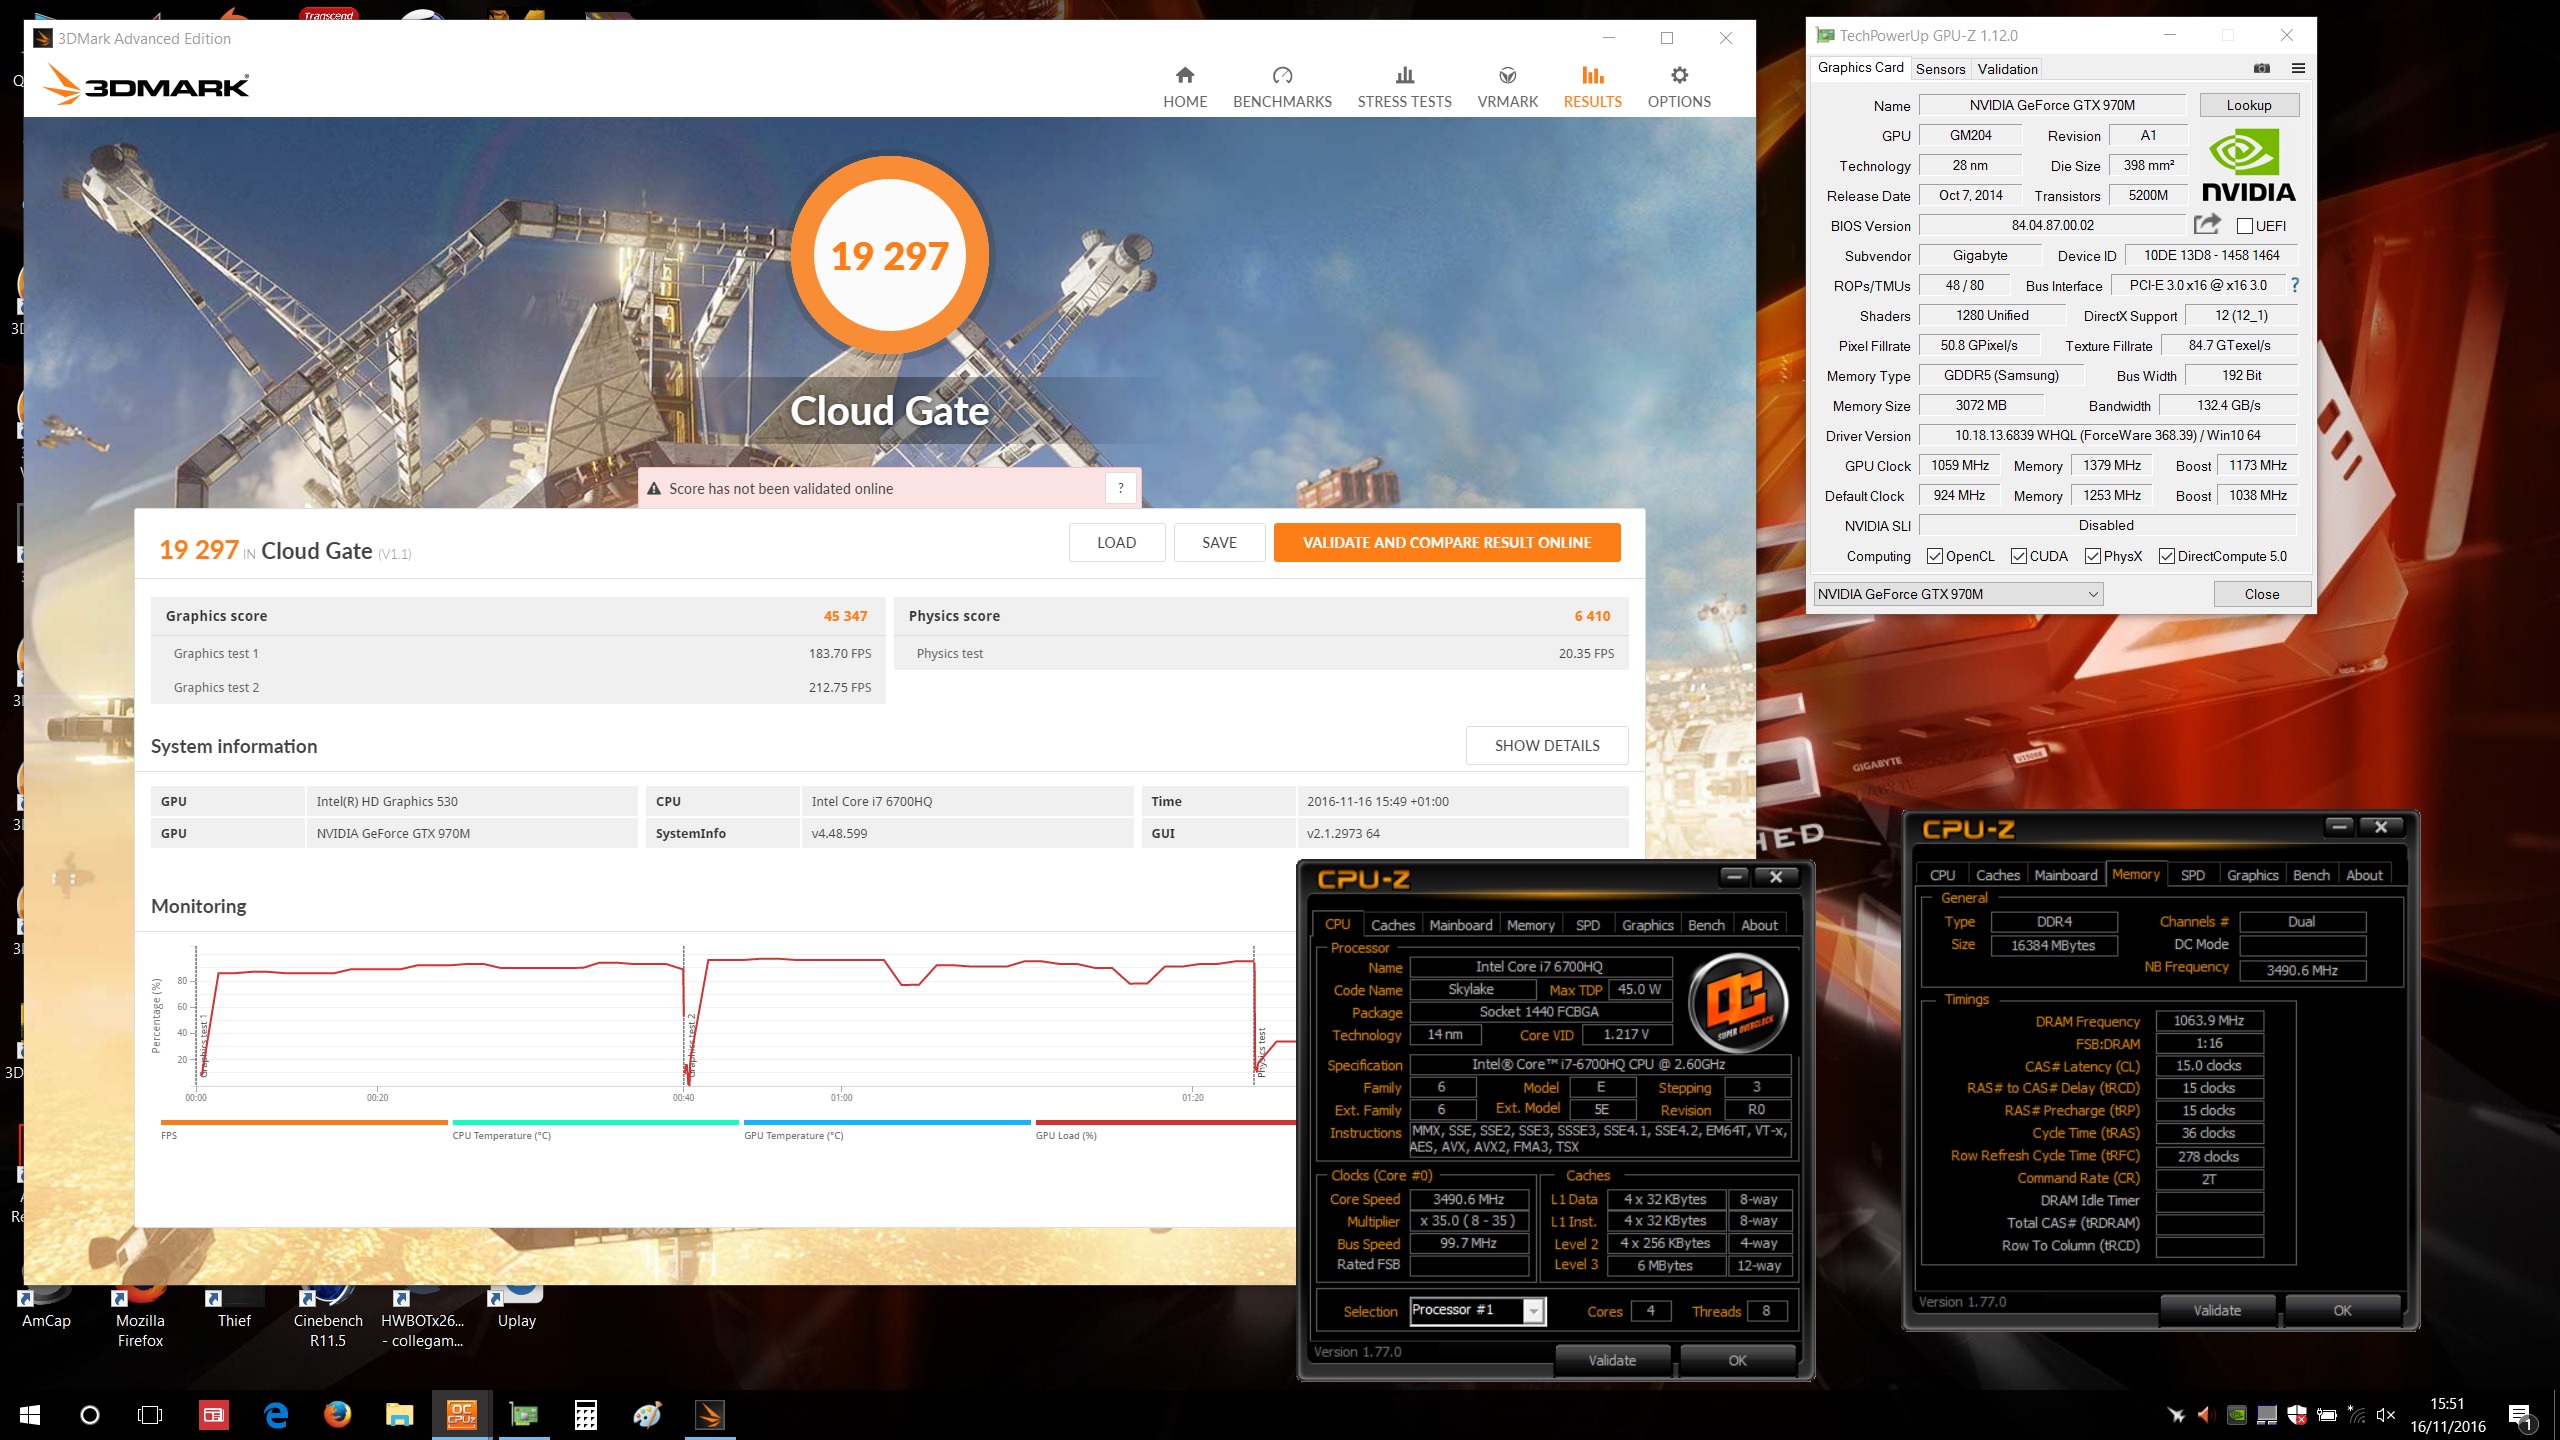Click Validate in CPU-Z CPU window
Viewport: 2560px width, 1440px height.
click(x=1612, y=1360)
